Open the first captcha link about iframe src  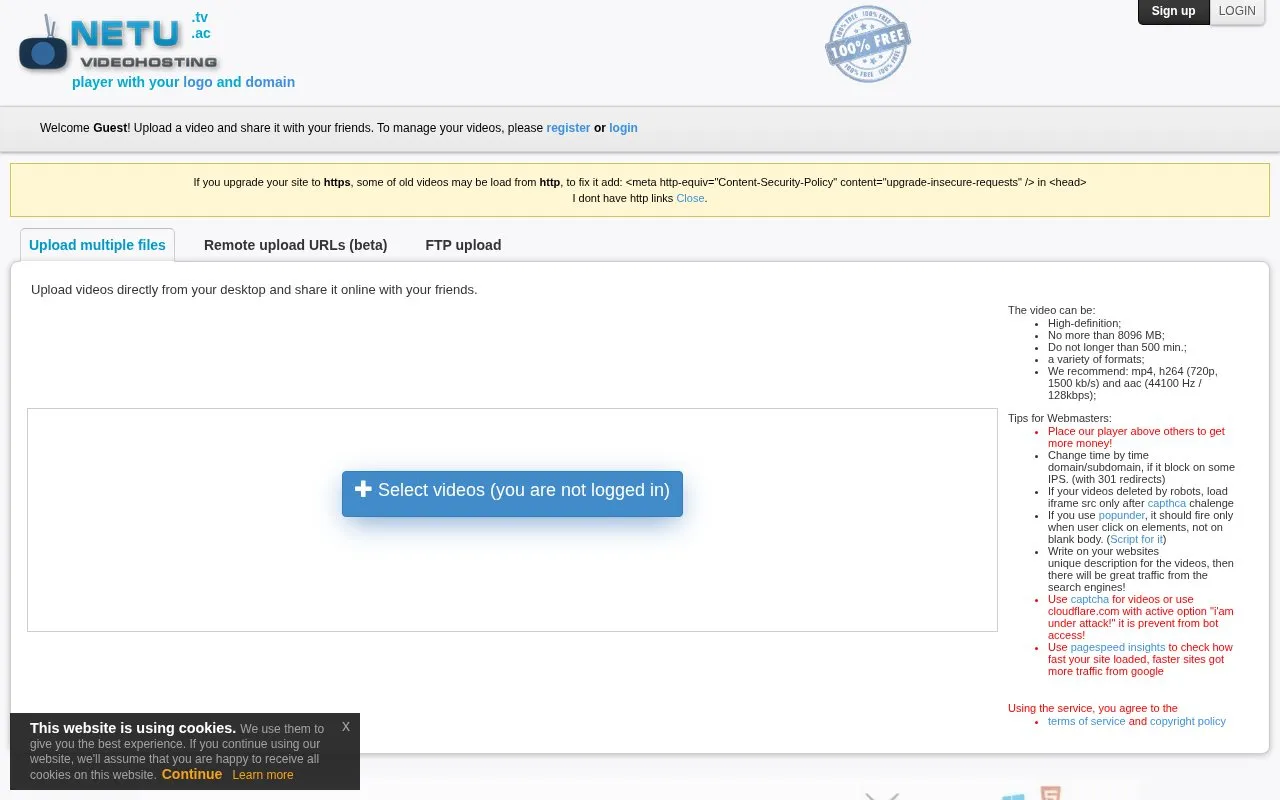tap(1166, 503)
